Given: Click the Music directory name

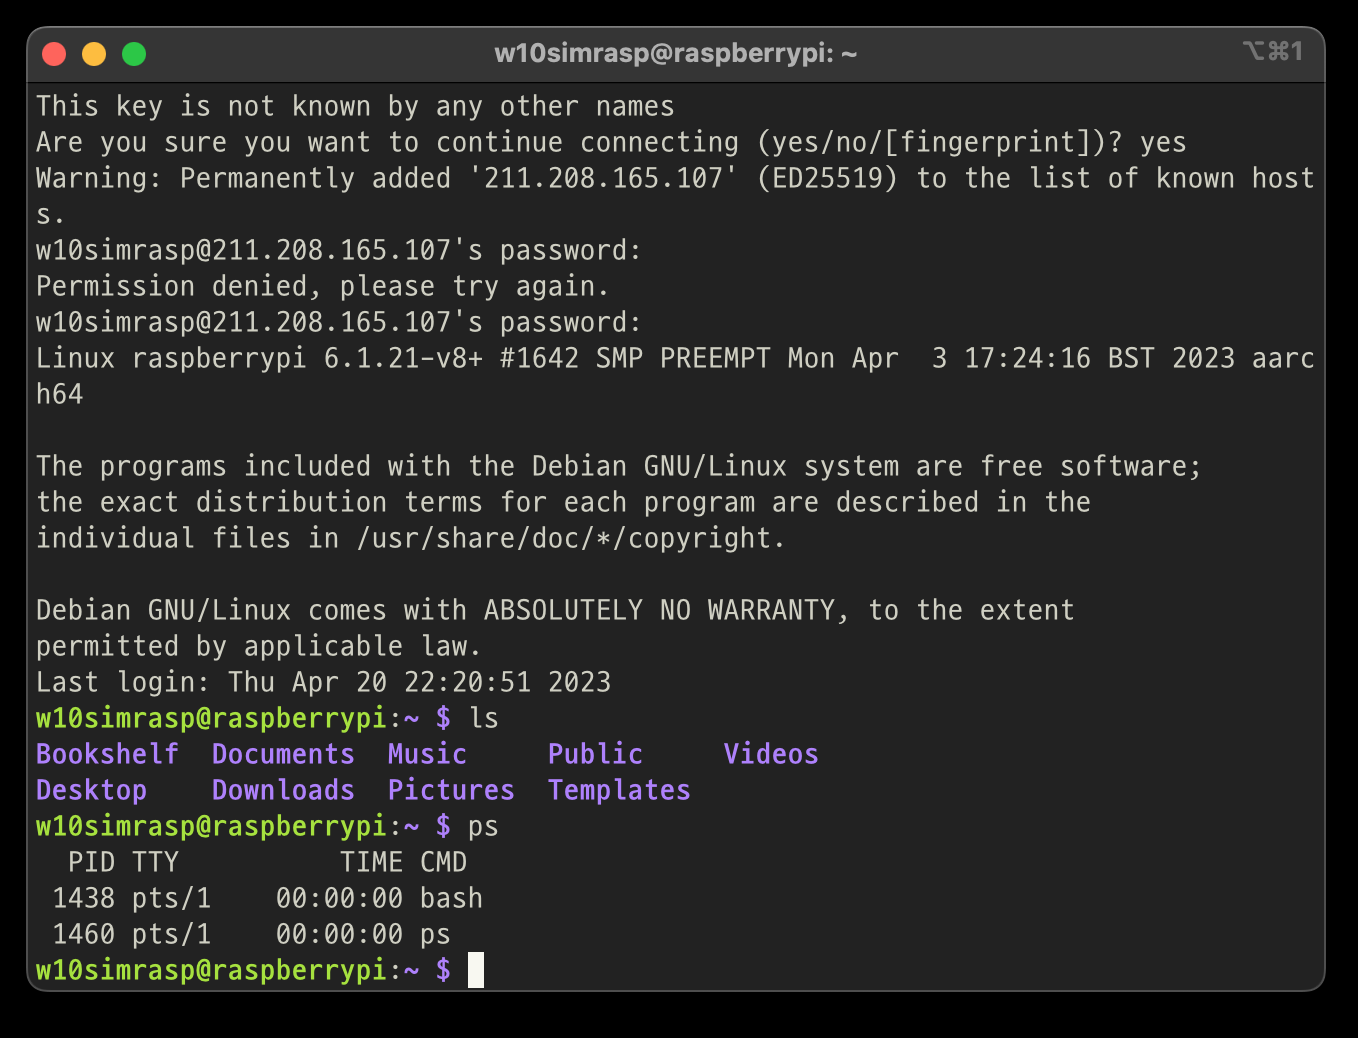Looking at the screenshot, I should pyautogui.click(x=427, y=754).
